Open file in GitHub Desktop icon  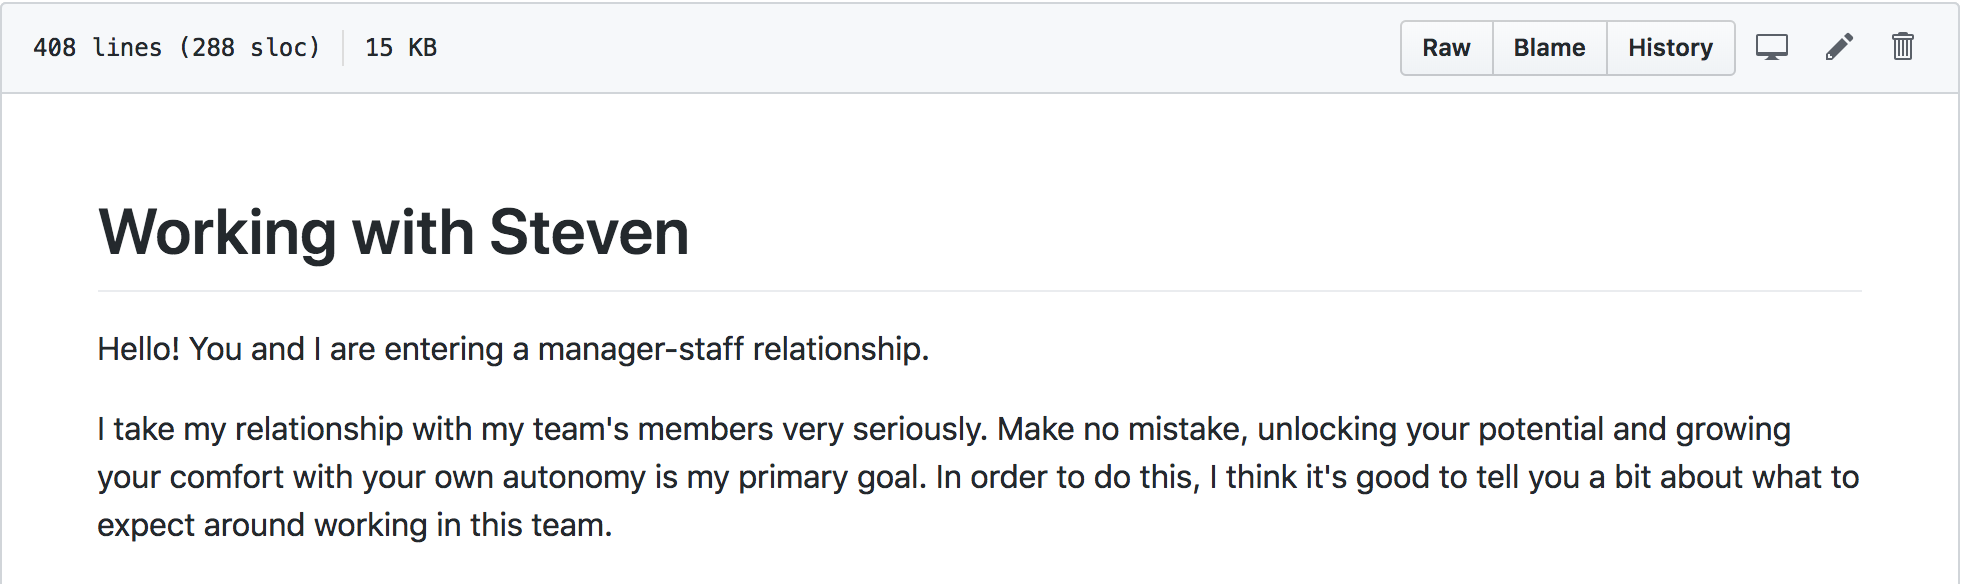tap(1771, 47)
